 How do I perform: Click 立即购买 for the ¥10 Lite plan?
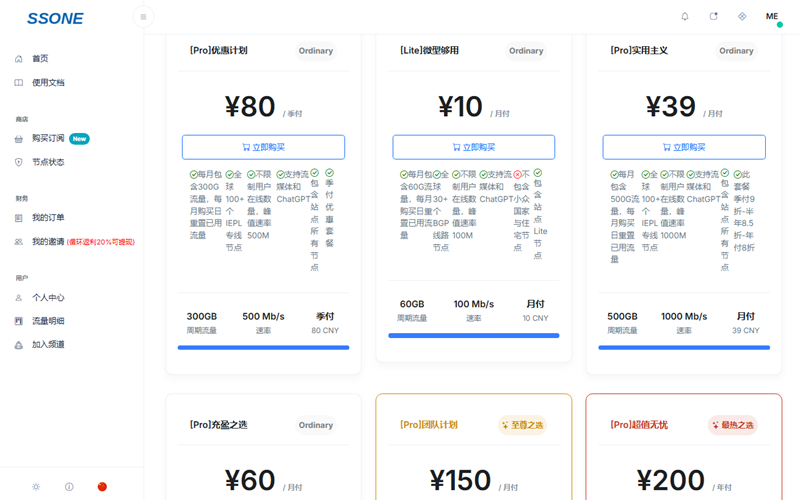(x=473, y=147)
